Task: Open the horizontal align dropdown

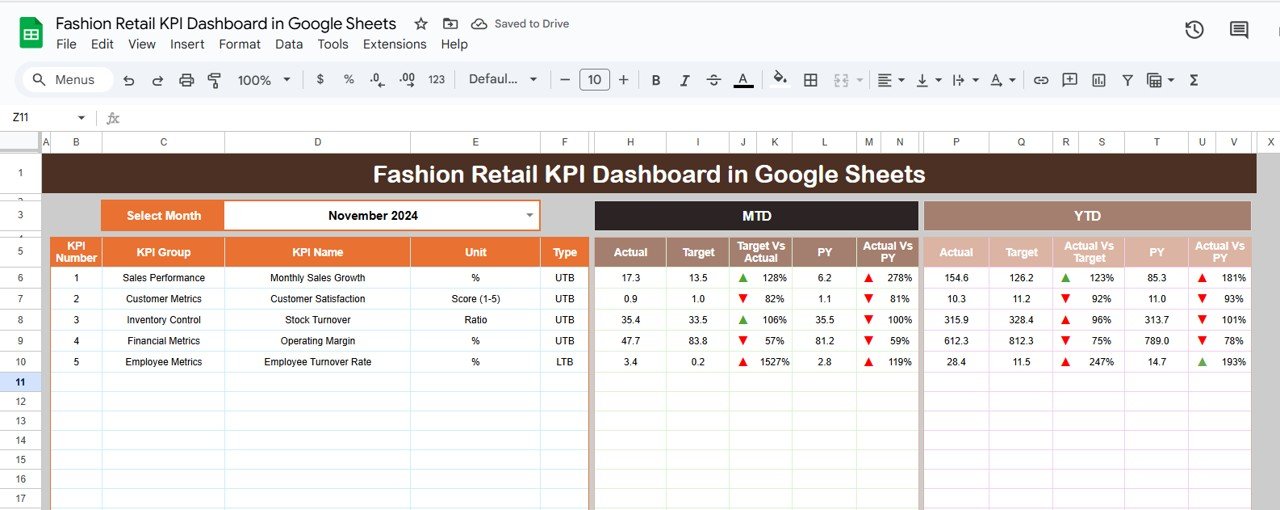Action: tap(890, 80)
